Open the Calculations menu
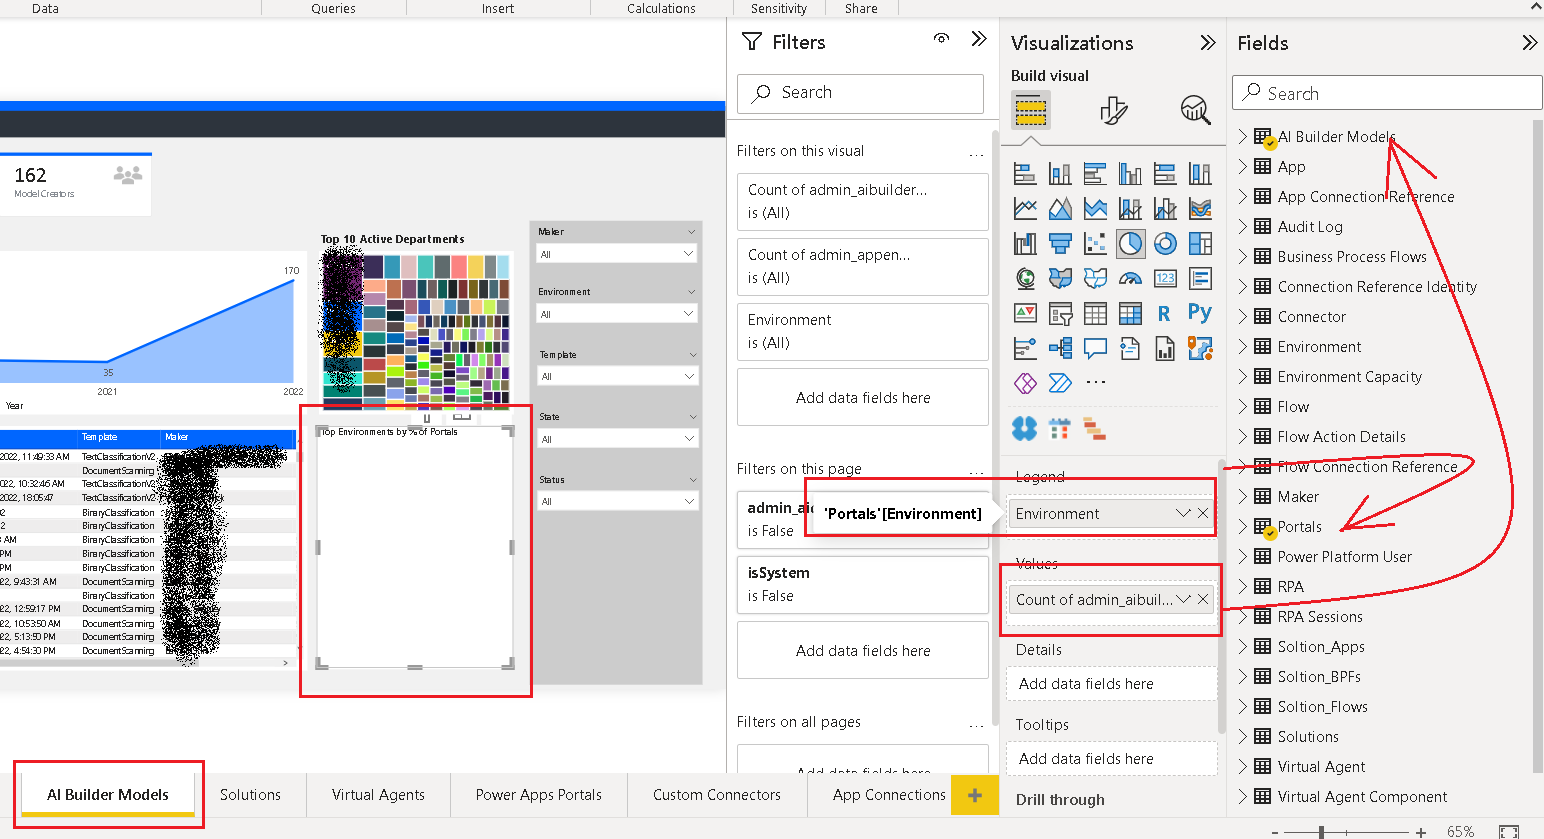 pos(660,8)
